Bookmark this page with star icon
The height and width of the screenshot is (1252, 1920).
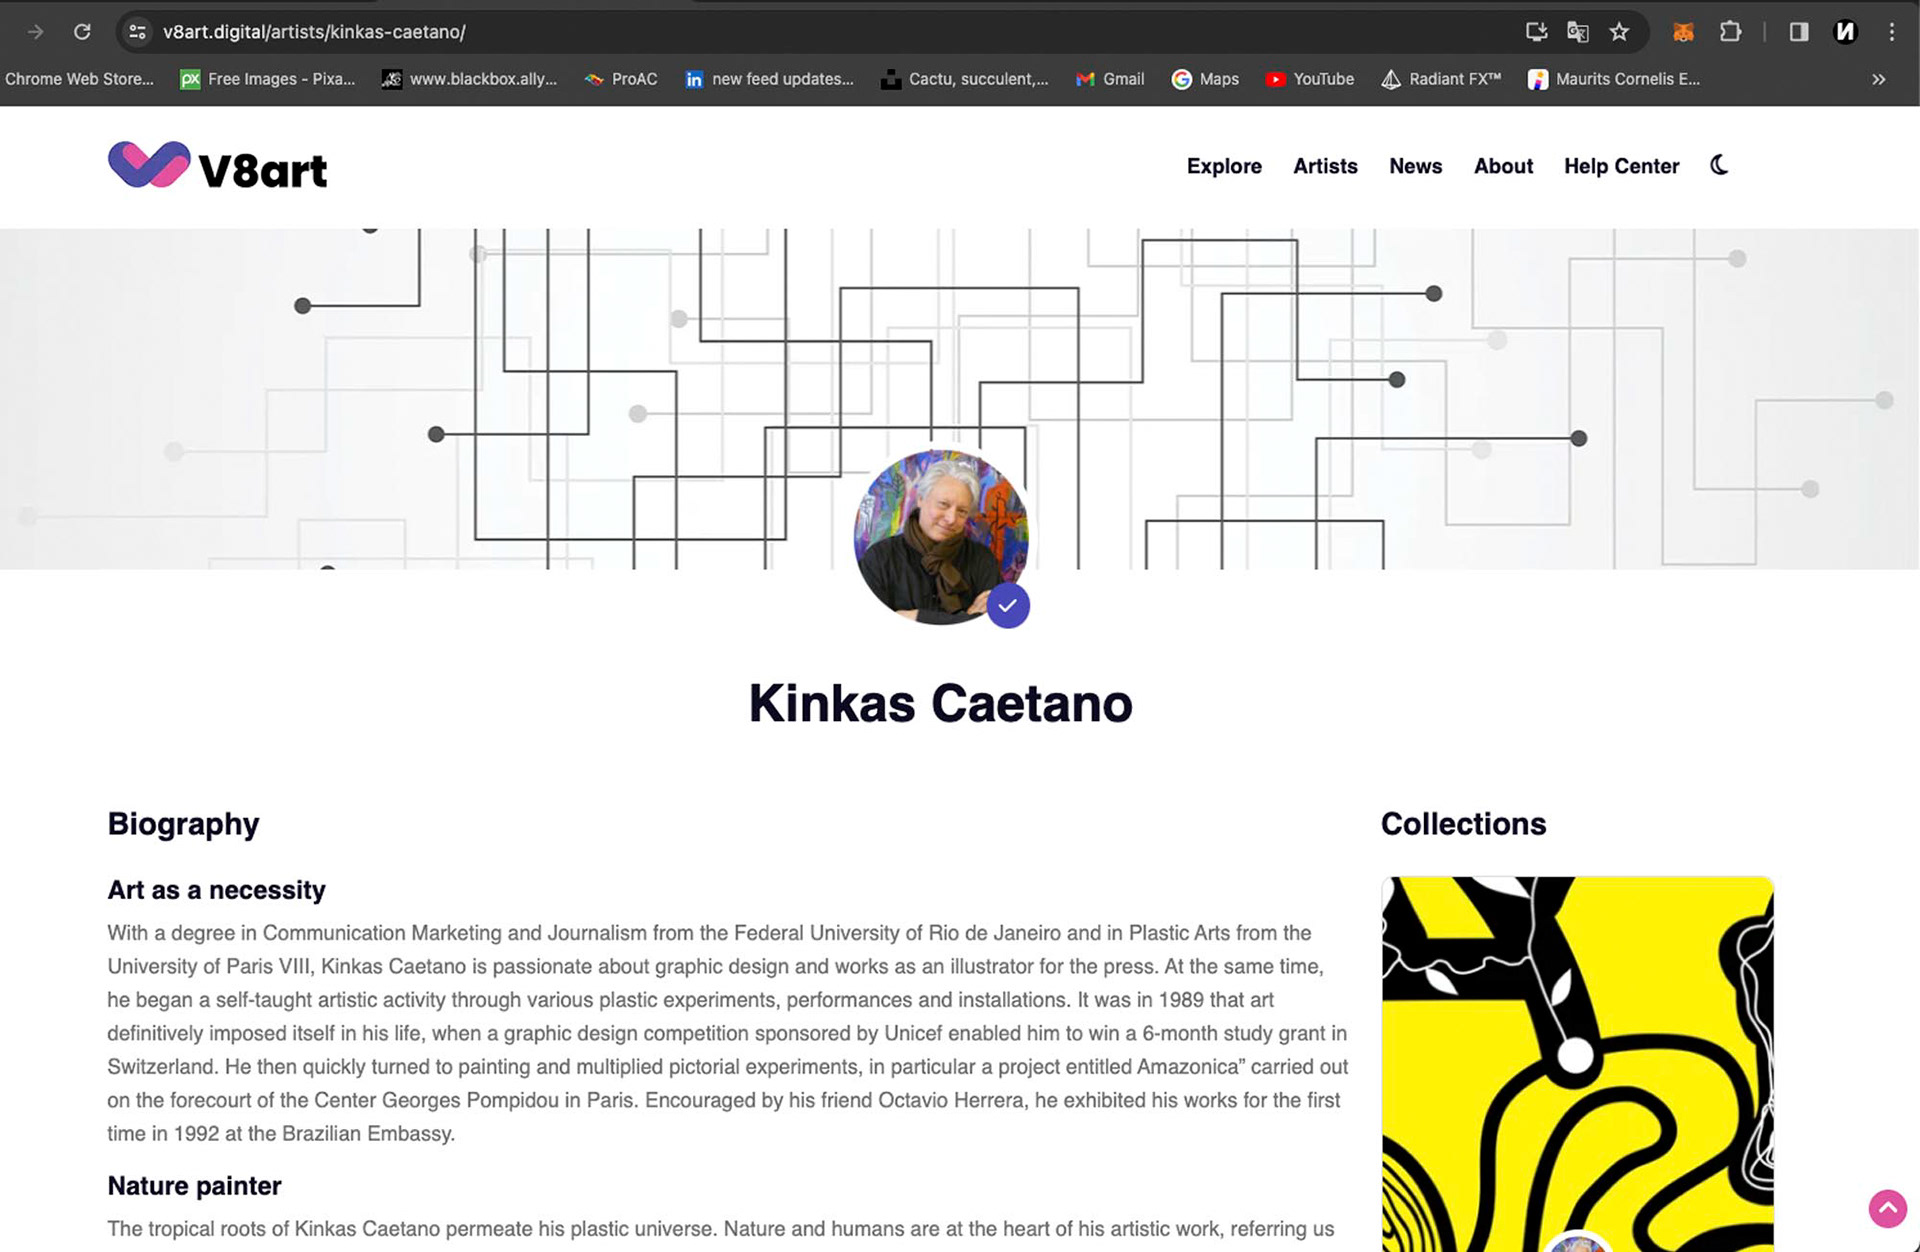point(1619,32)
